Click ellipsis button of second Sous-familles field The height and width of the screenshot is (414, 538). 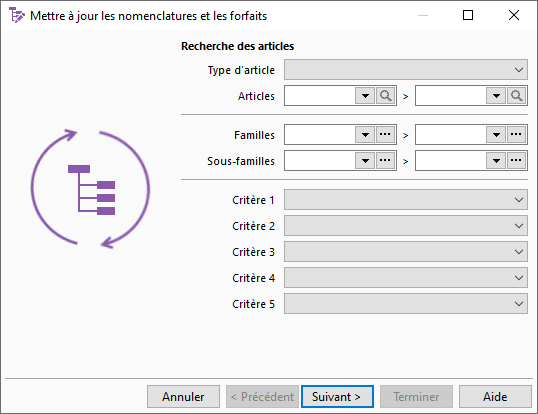[516, 161]
